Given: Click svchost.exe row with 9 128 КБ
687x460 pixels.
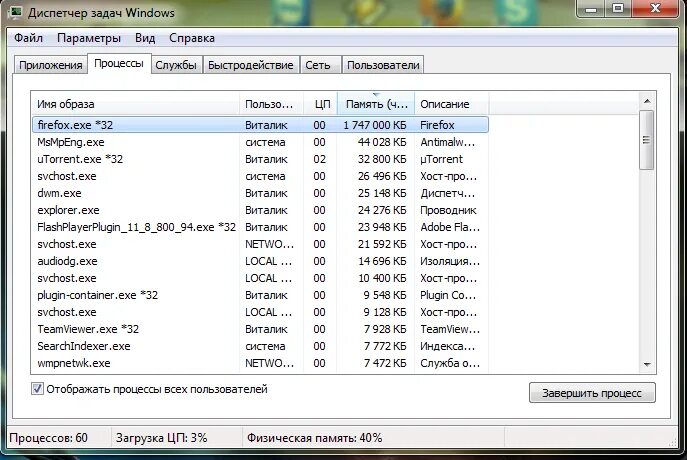Looking at the screenshot, I should [x=260, y=312].
